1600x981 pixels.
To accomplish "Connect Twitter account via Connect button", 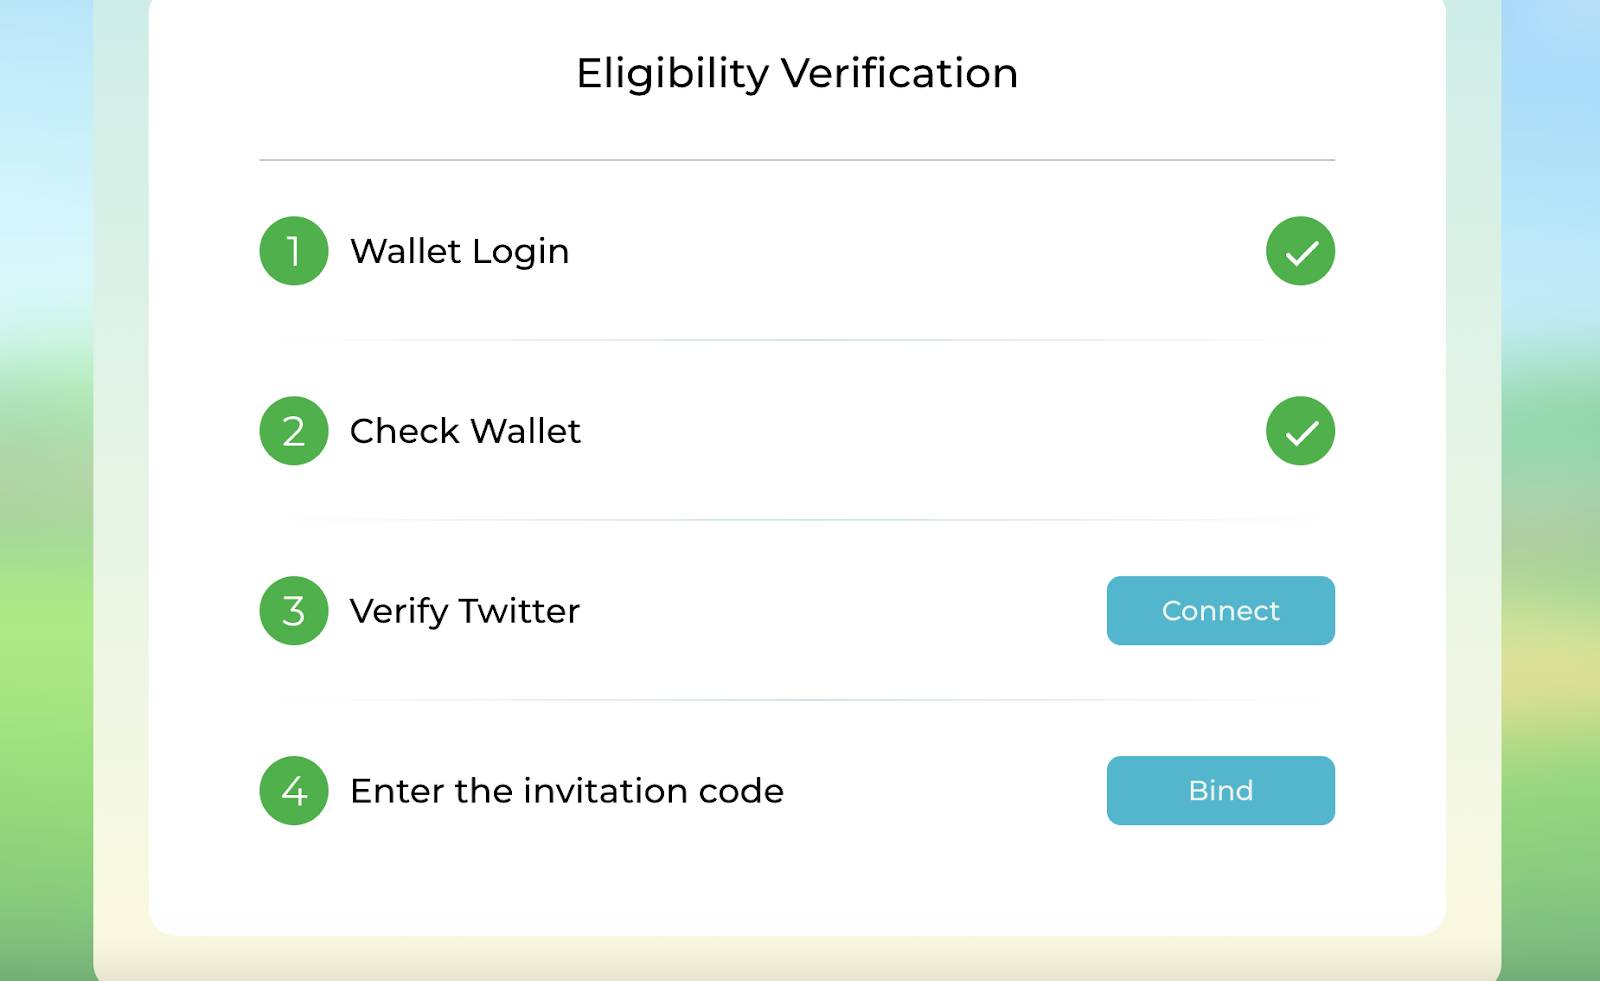I will click(1220, 611).
